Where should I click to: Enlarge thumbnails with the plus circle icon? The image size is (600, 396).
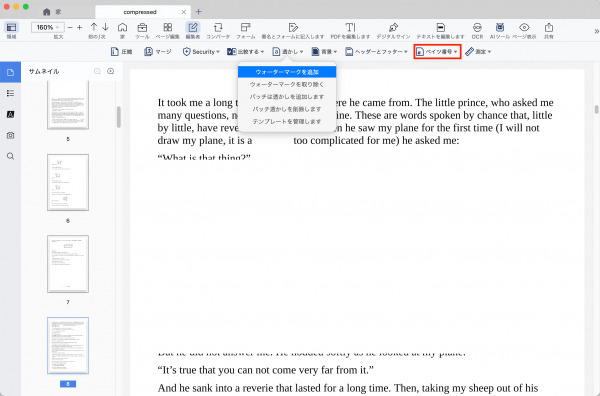tap(111, 71)
